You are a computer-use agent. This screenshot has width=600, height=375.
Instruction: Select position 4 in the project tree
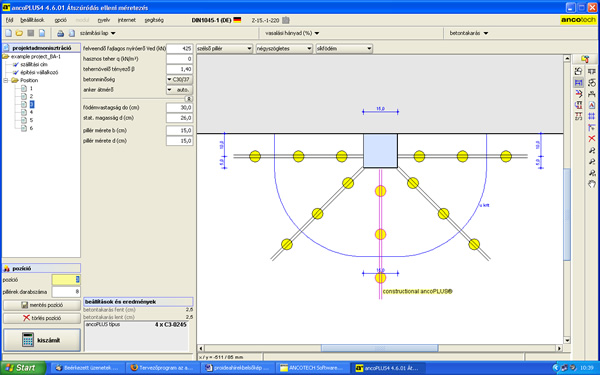tap(31, 112)
